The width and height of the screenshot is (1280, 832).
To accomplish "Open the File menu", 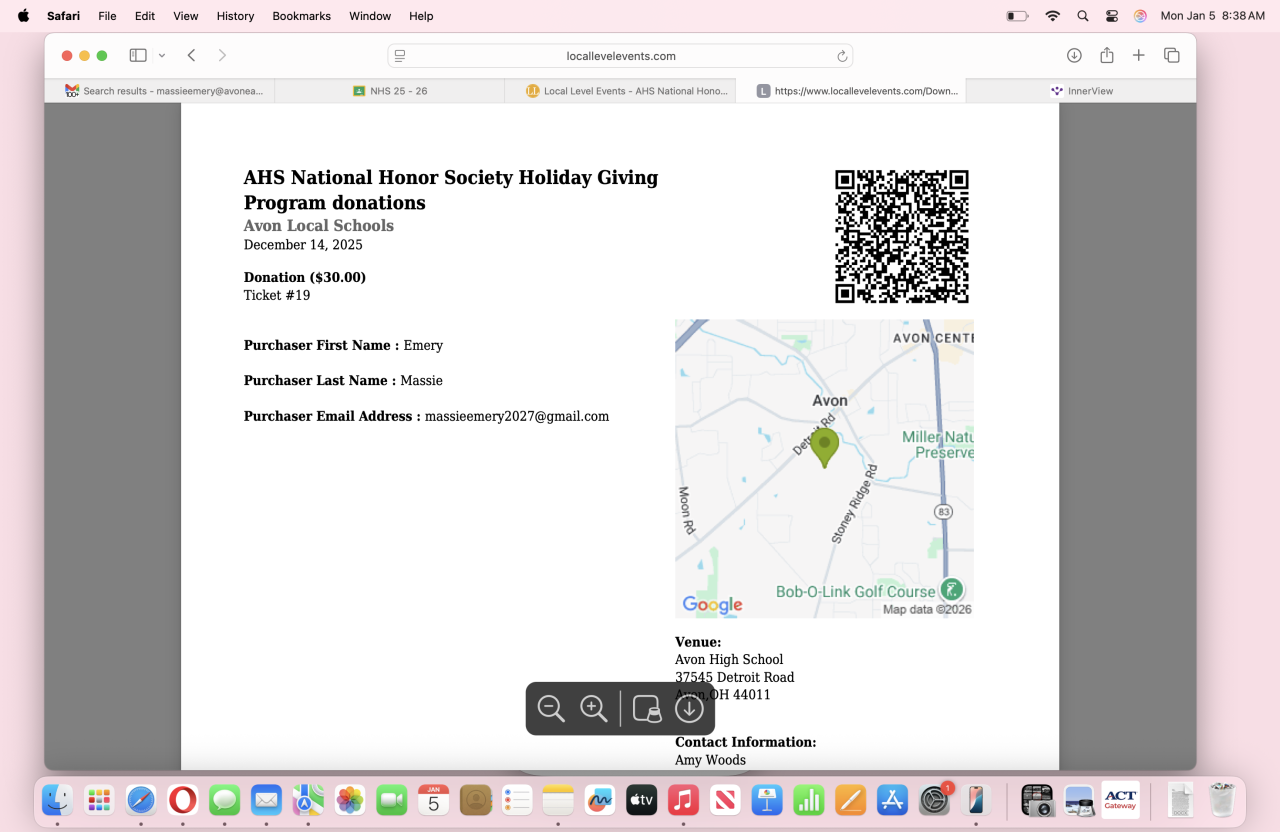I will pos(107,16).
